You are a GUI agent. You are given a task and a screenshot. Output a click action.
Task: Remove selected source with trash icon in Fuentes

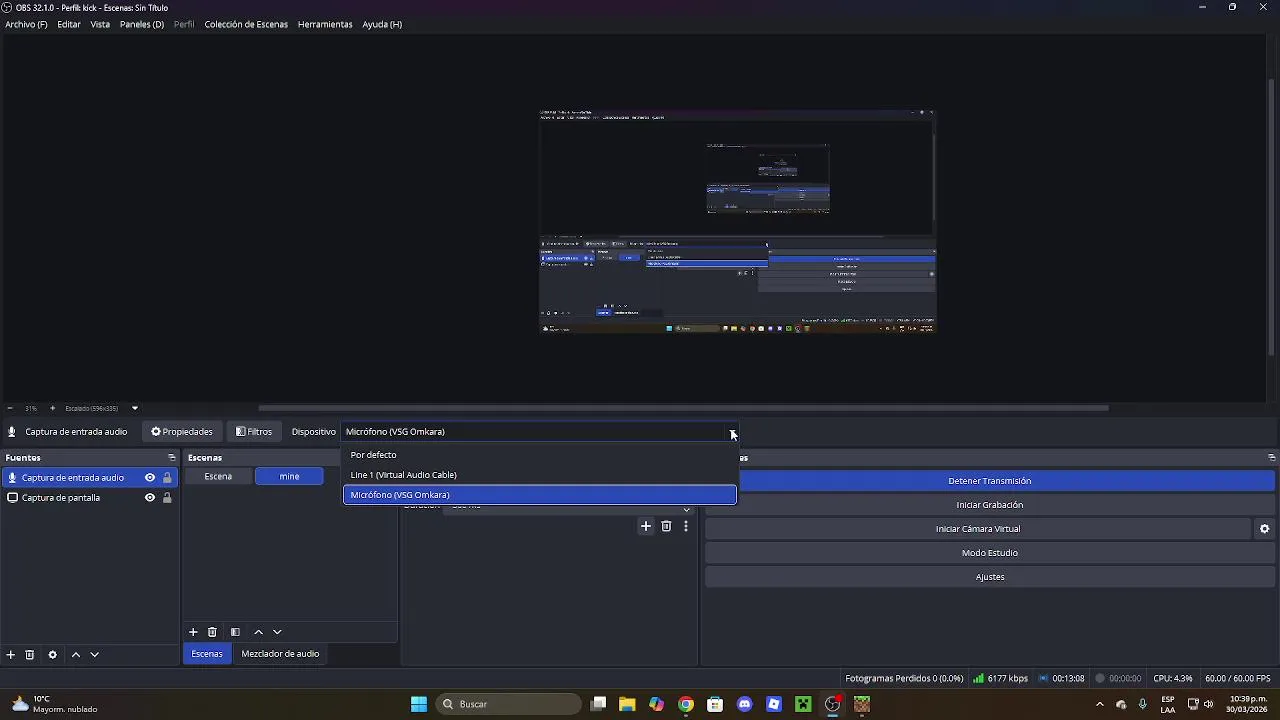click(x=30, y=655)
